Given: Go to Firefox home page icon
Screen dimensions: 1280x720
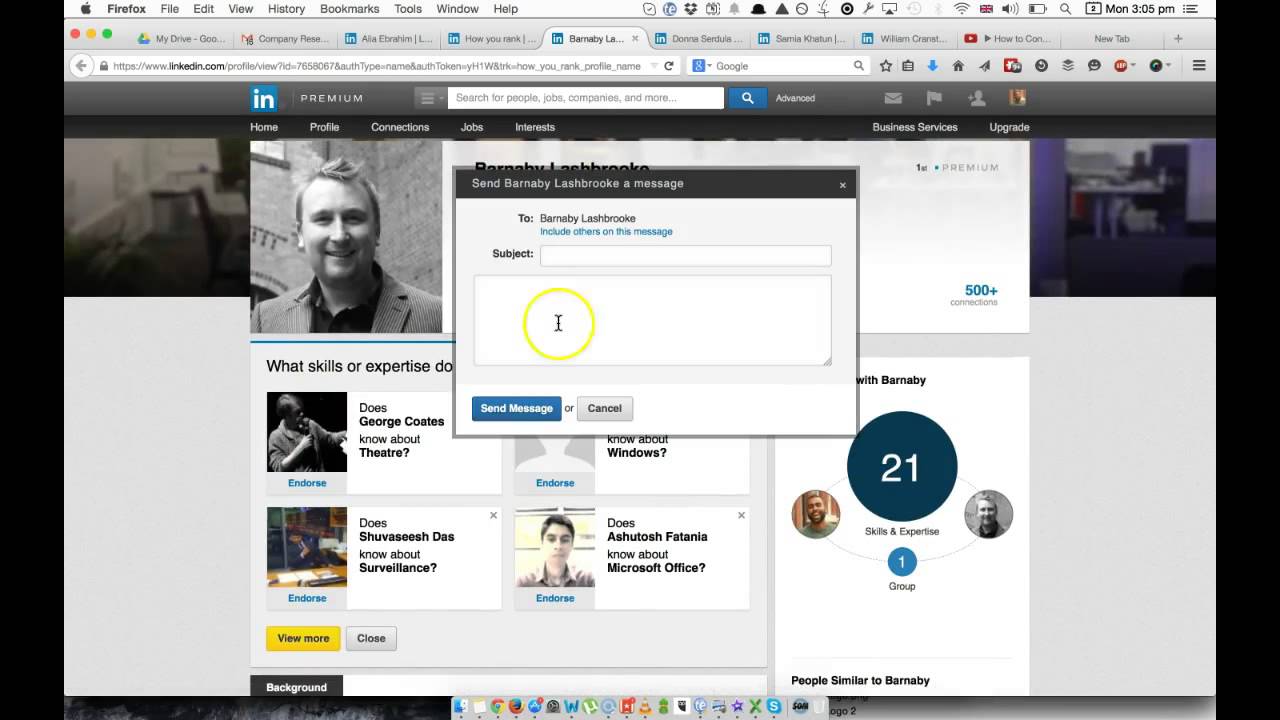Looking at the screenshot, I should click(958, 66).
